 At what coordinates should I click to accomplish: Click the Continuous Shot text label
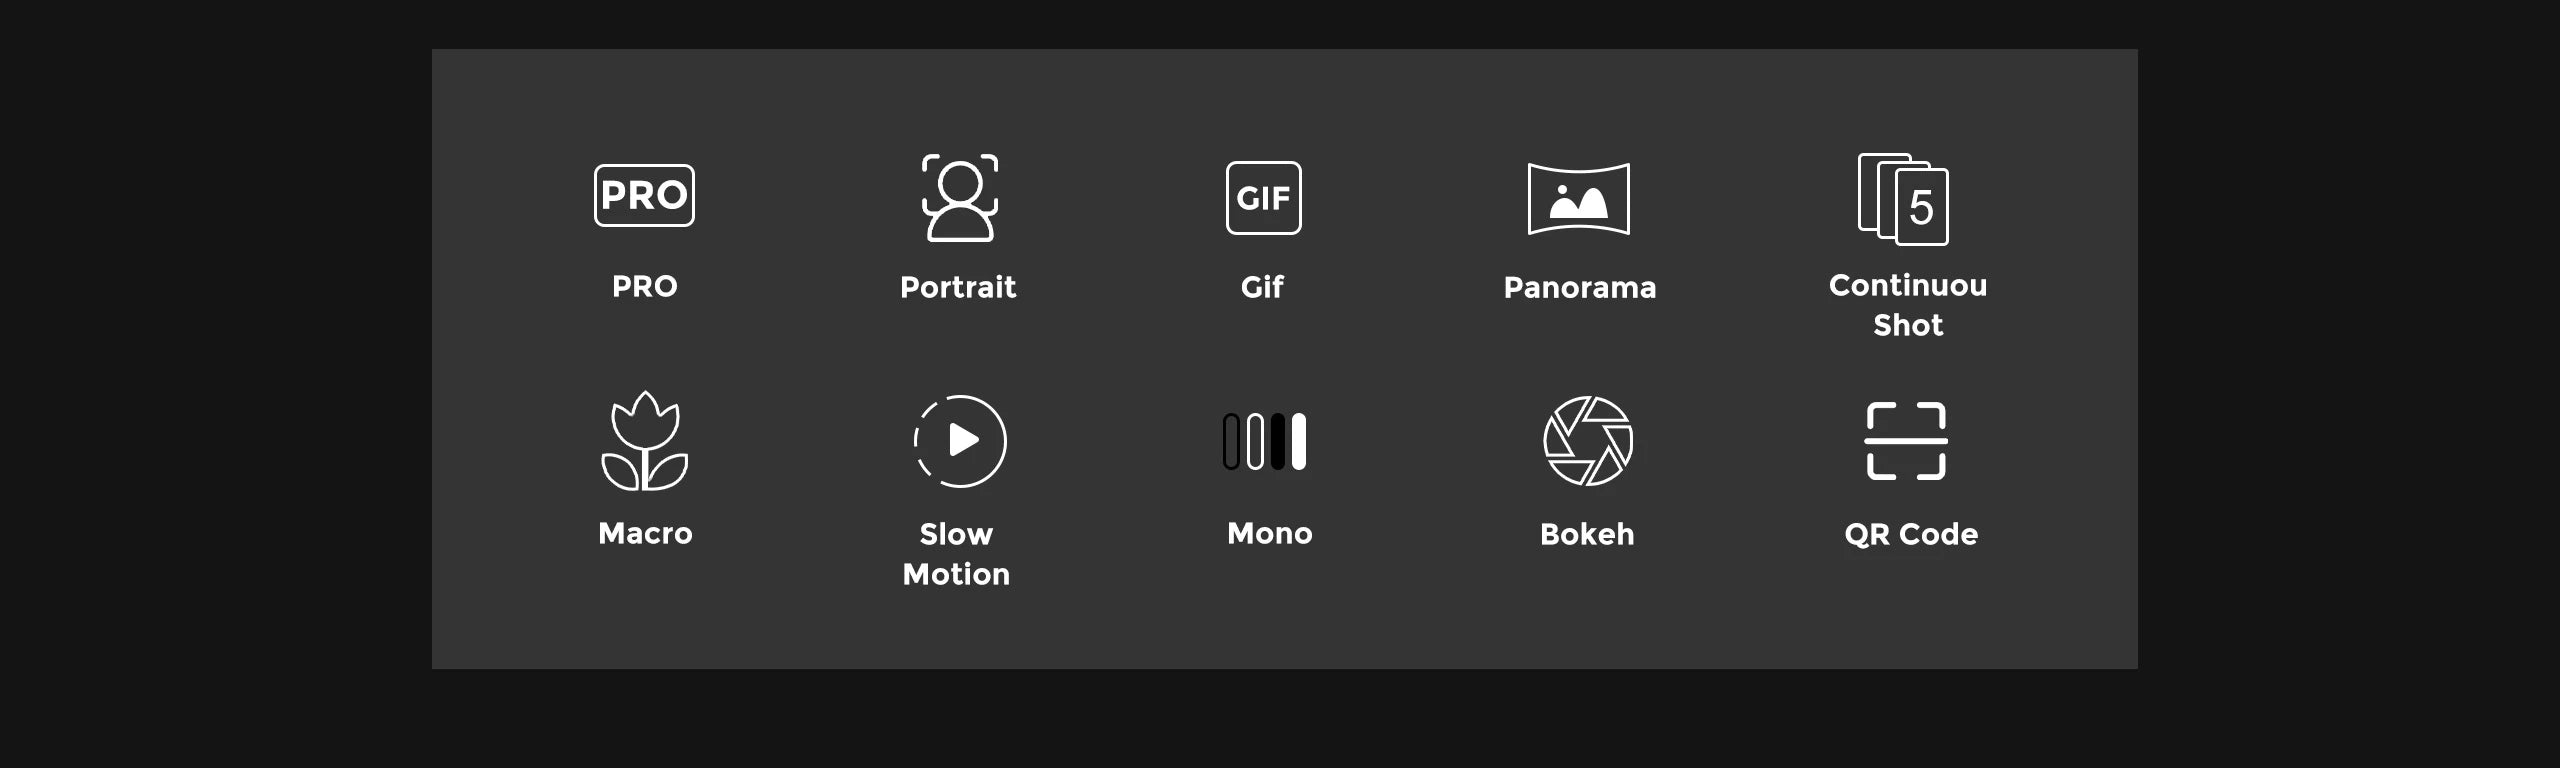1908,305
